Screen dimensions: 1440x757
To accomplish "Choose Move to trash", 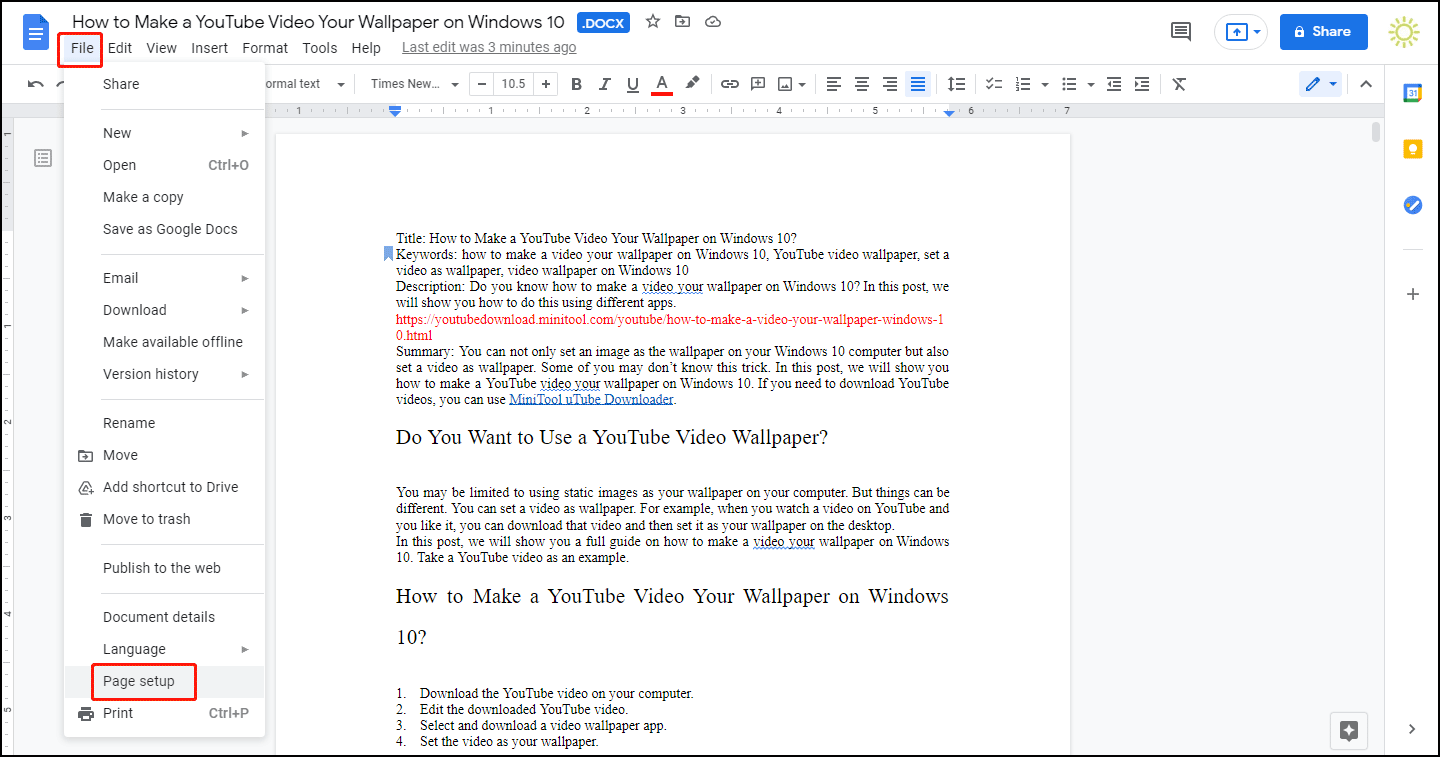I will 165,519.
